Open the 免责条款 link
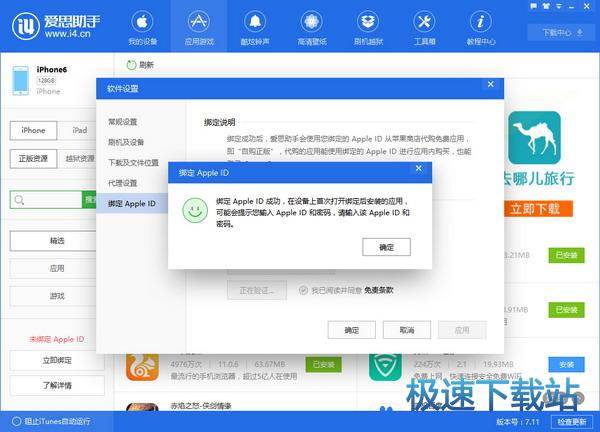Screen dimensions: 600x432 (378, 290)
